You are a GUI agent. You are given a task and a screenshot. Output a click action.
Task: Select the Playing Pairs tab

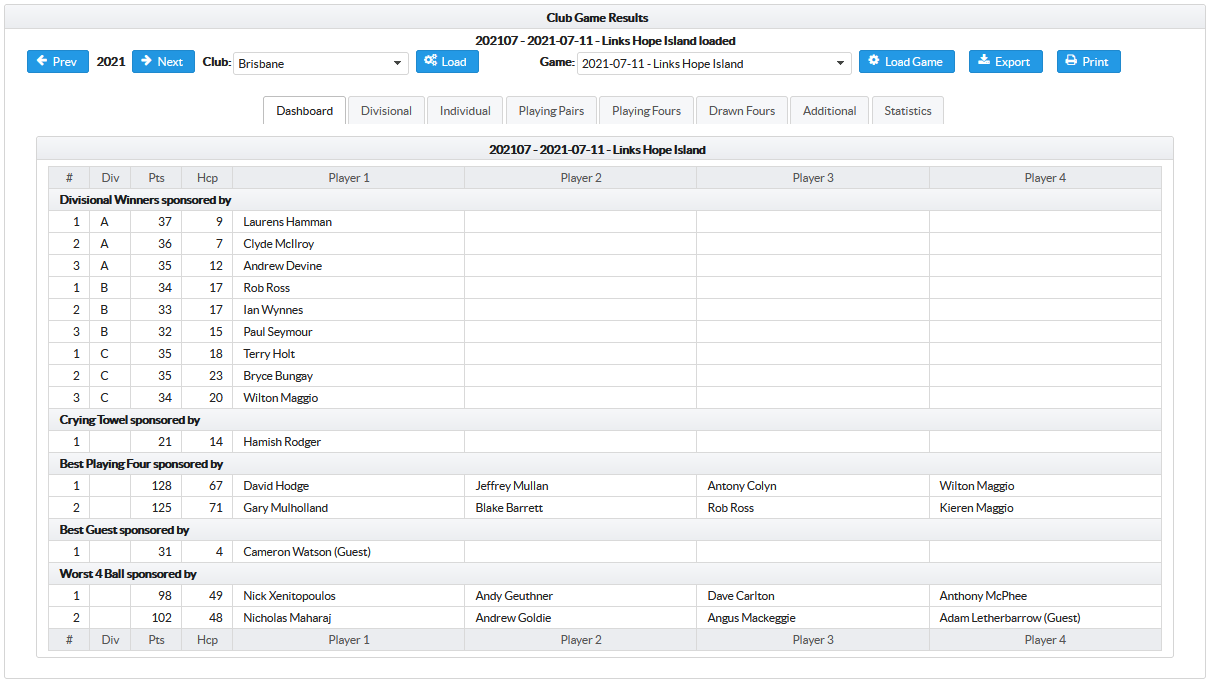pos(551,111)
